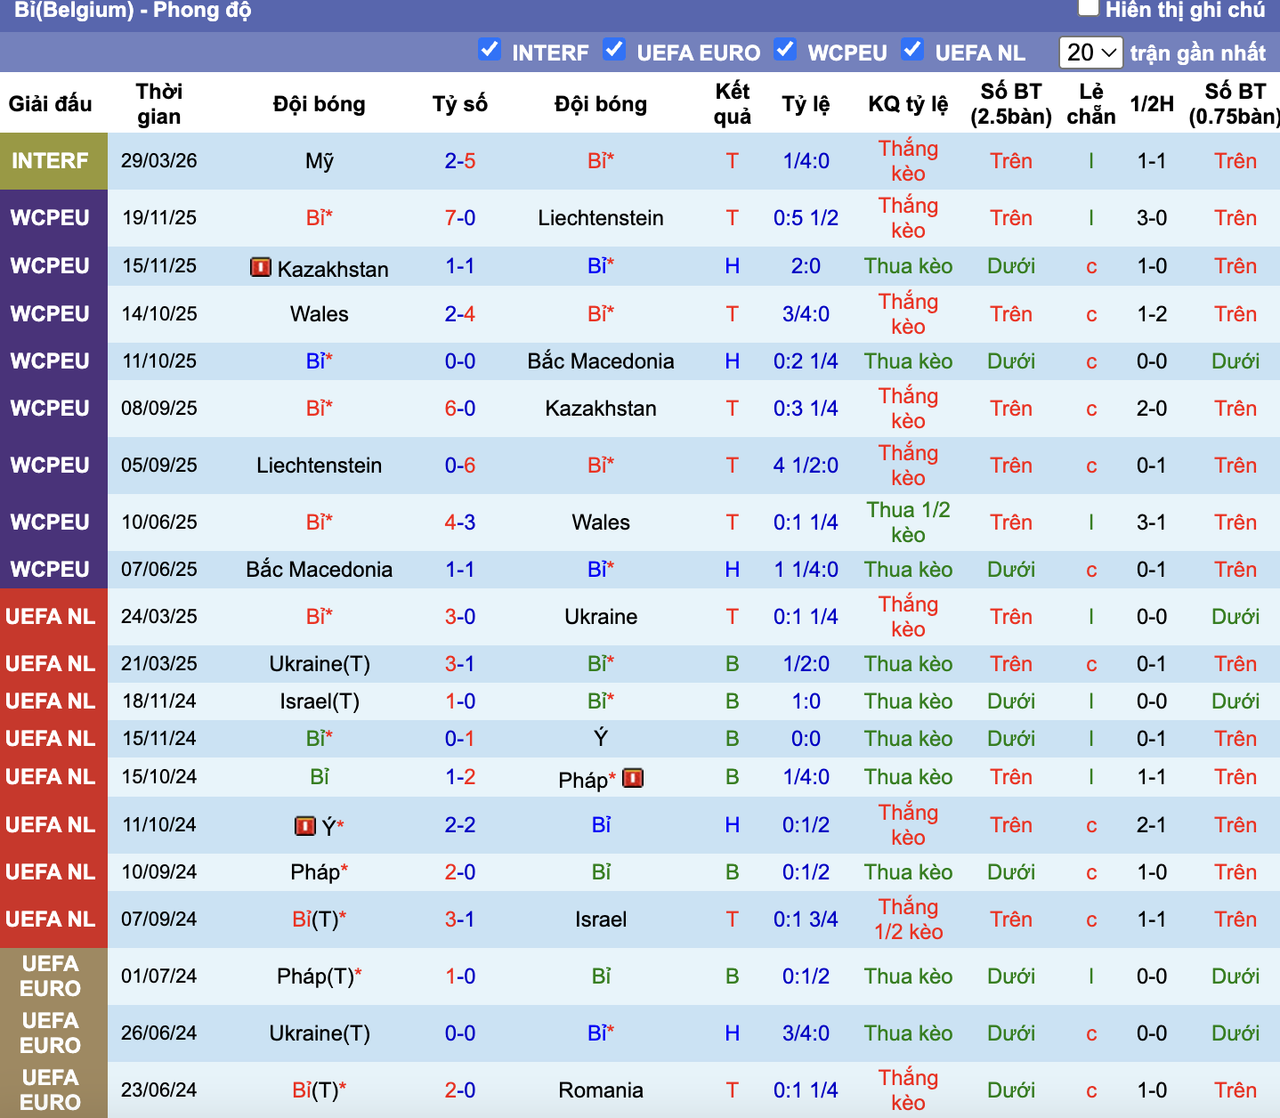Click the 3-0 half-time score on 19/11/25
Viewport: 1280px width, 1118px height.
1152,218
